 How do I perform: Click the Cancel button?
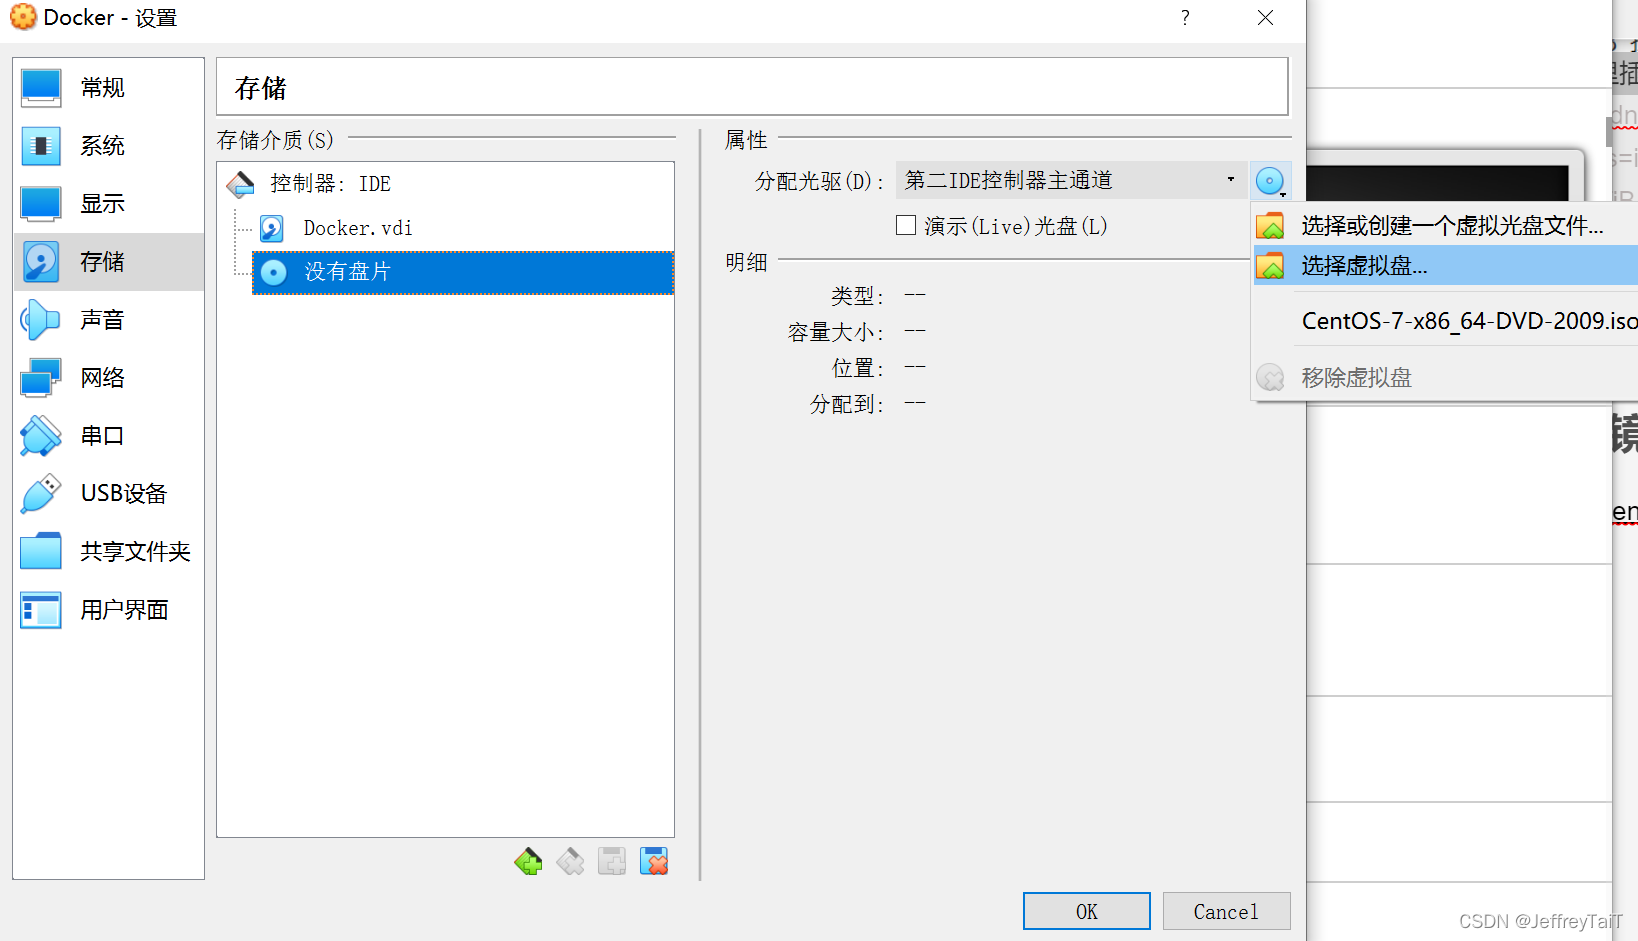[x=1226, y=911]
